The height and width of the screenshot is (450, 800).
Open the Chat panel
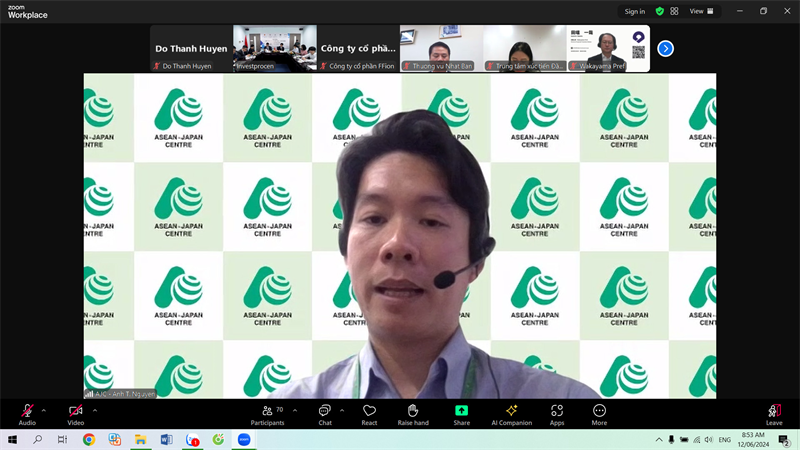pos(324,414)
